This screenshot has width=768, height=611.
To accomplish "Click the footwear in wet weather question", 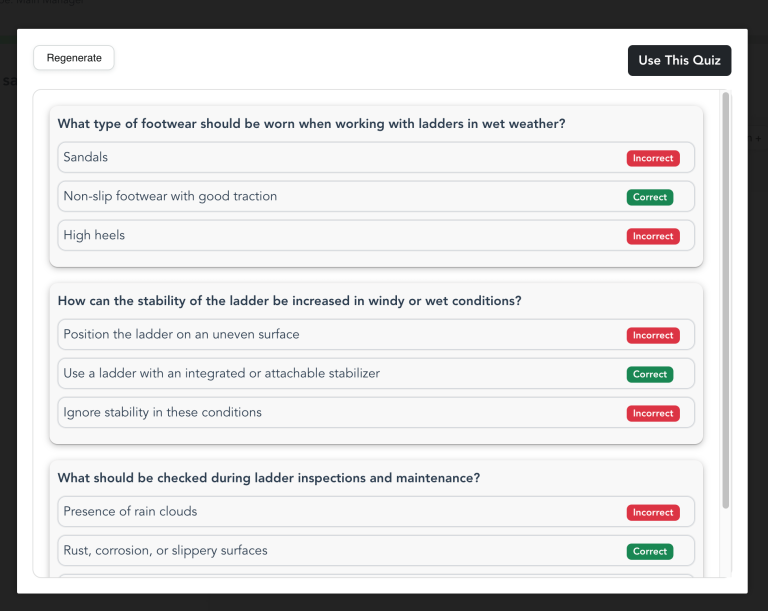I will 311,124.
